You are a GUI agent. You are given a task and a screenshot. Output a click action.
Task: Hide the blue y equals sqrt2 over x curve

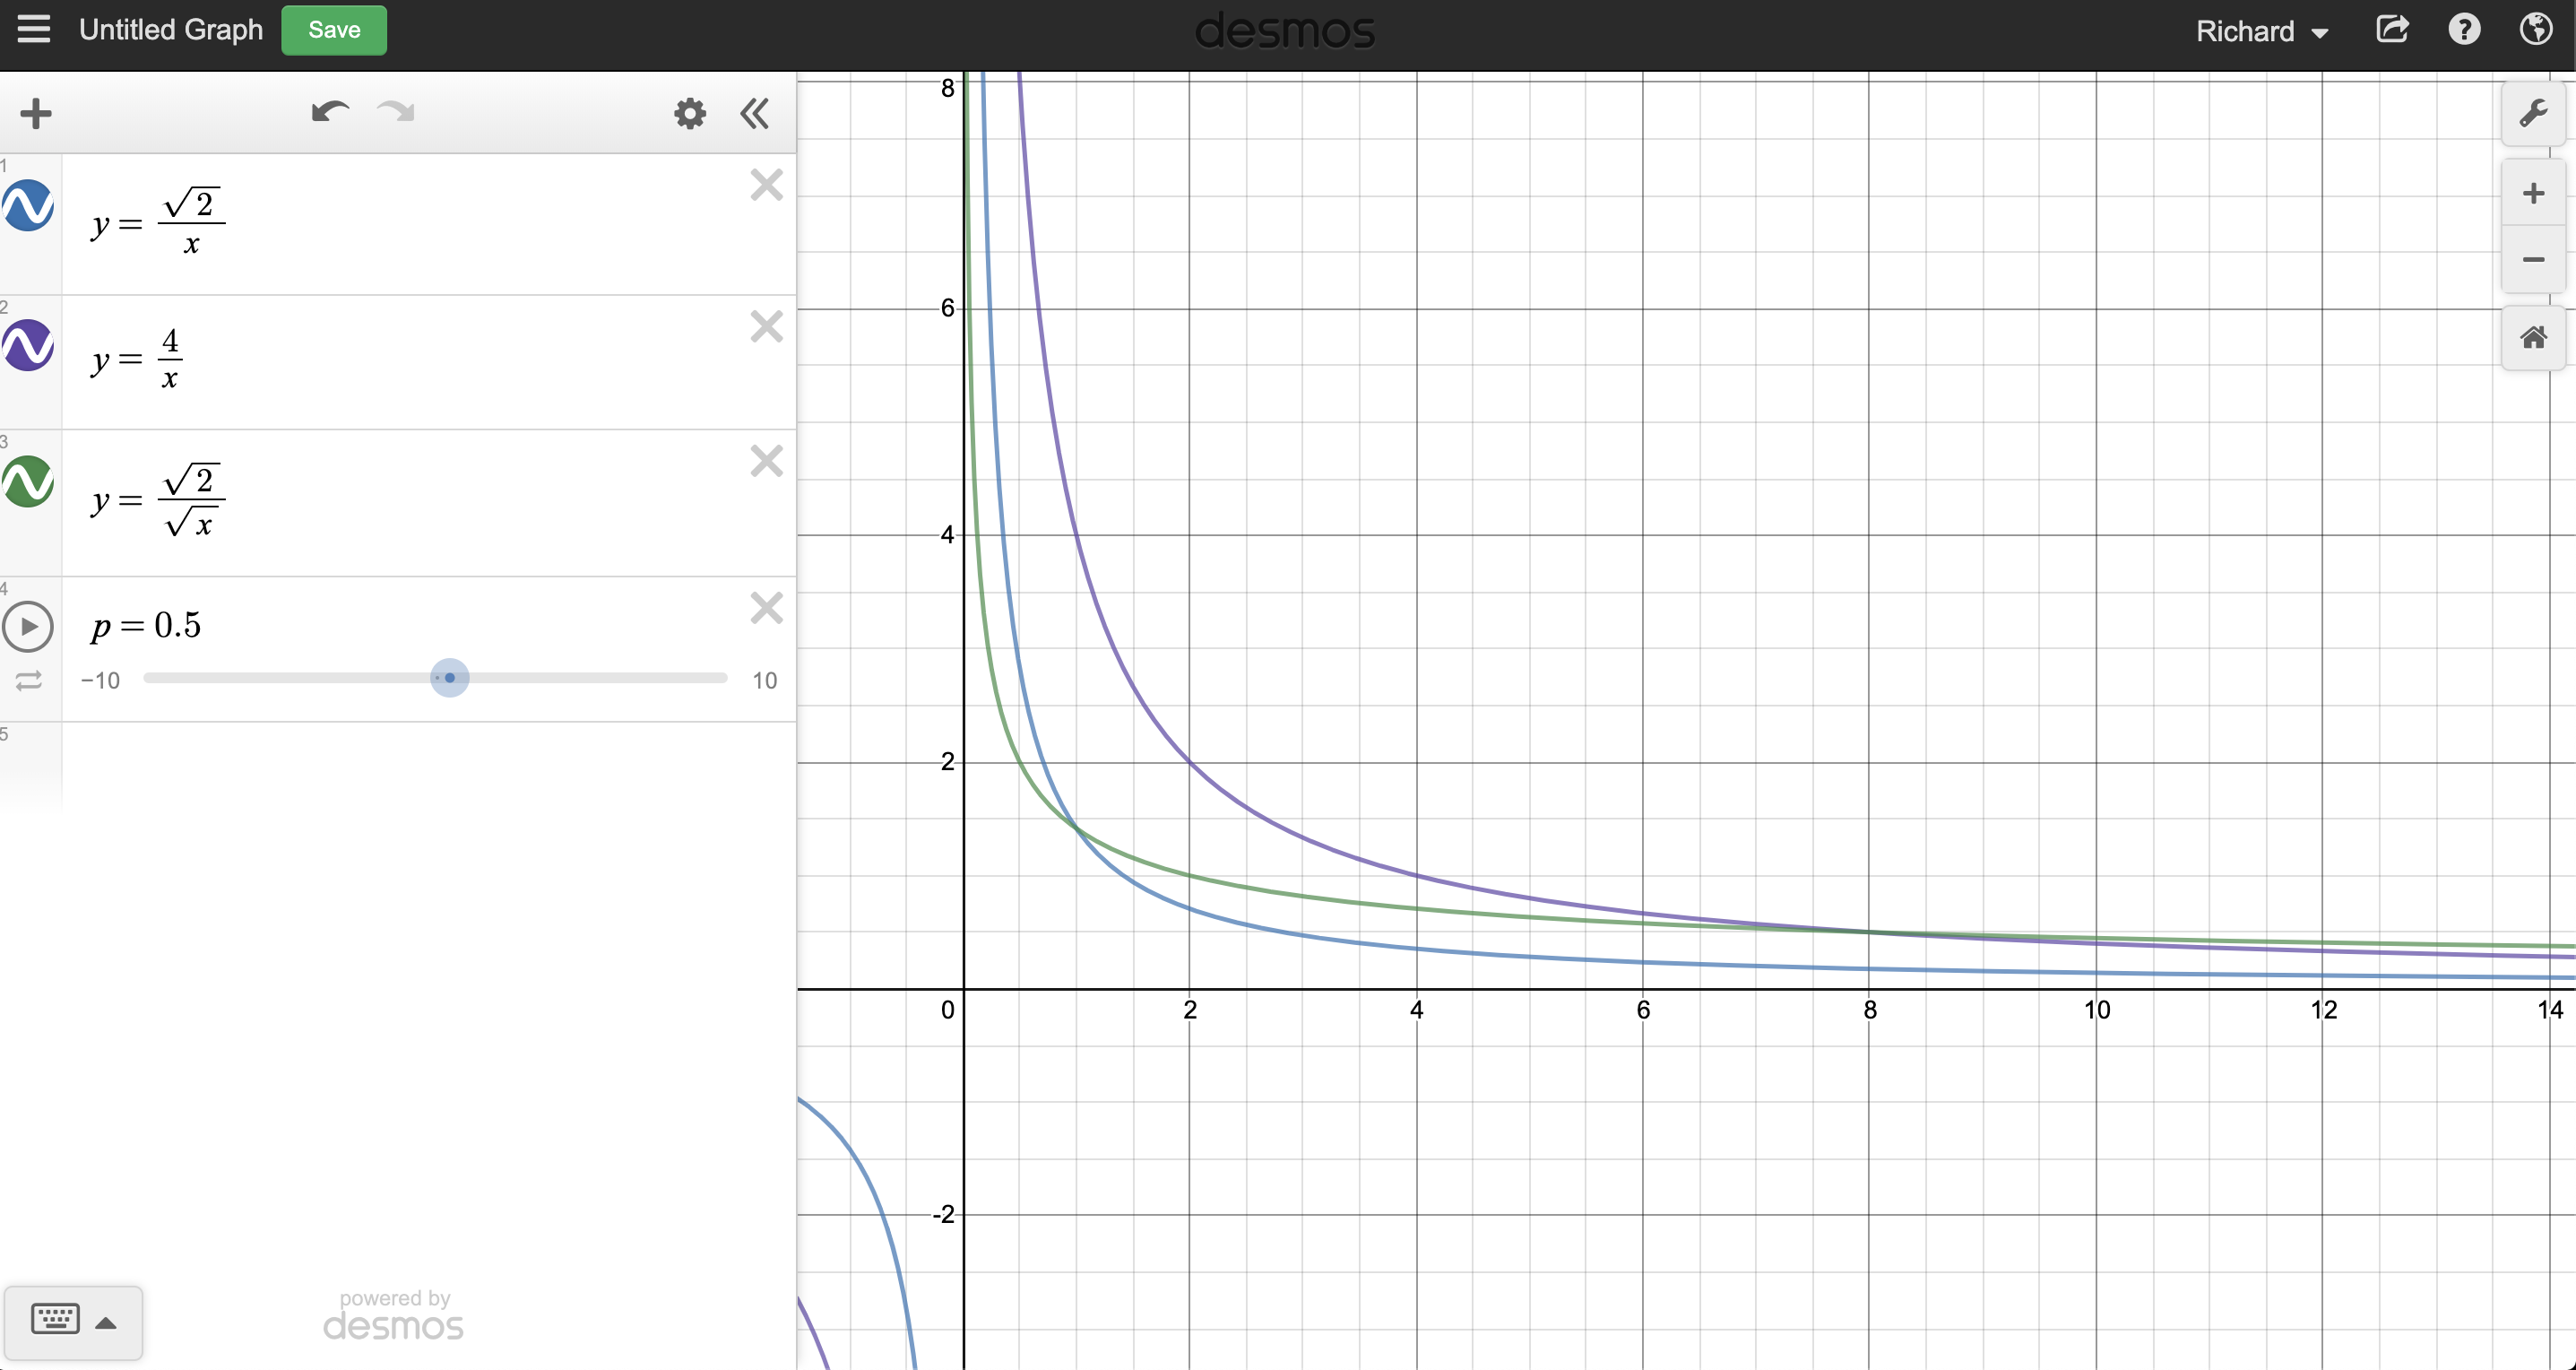click(29, 207)
